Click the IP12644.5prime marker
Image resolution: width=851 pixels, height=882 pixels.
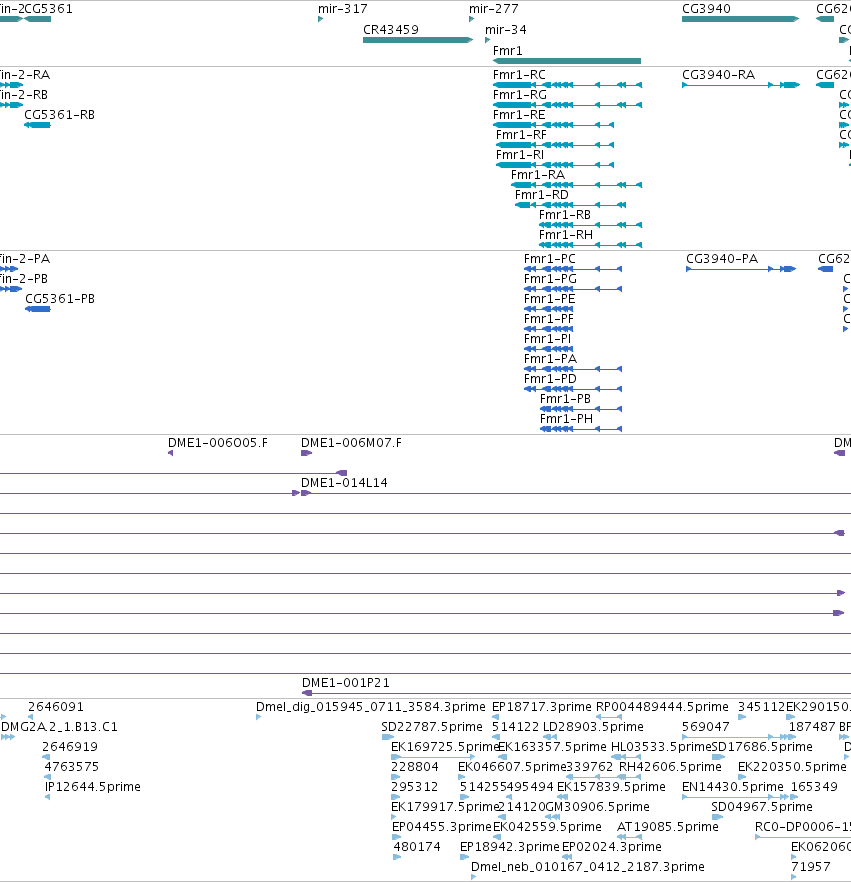[x=48, y=797]
